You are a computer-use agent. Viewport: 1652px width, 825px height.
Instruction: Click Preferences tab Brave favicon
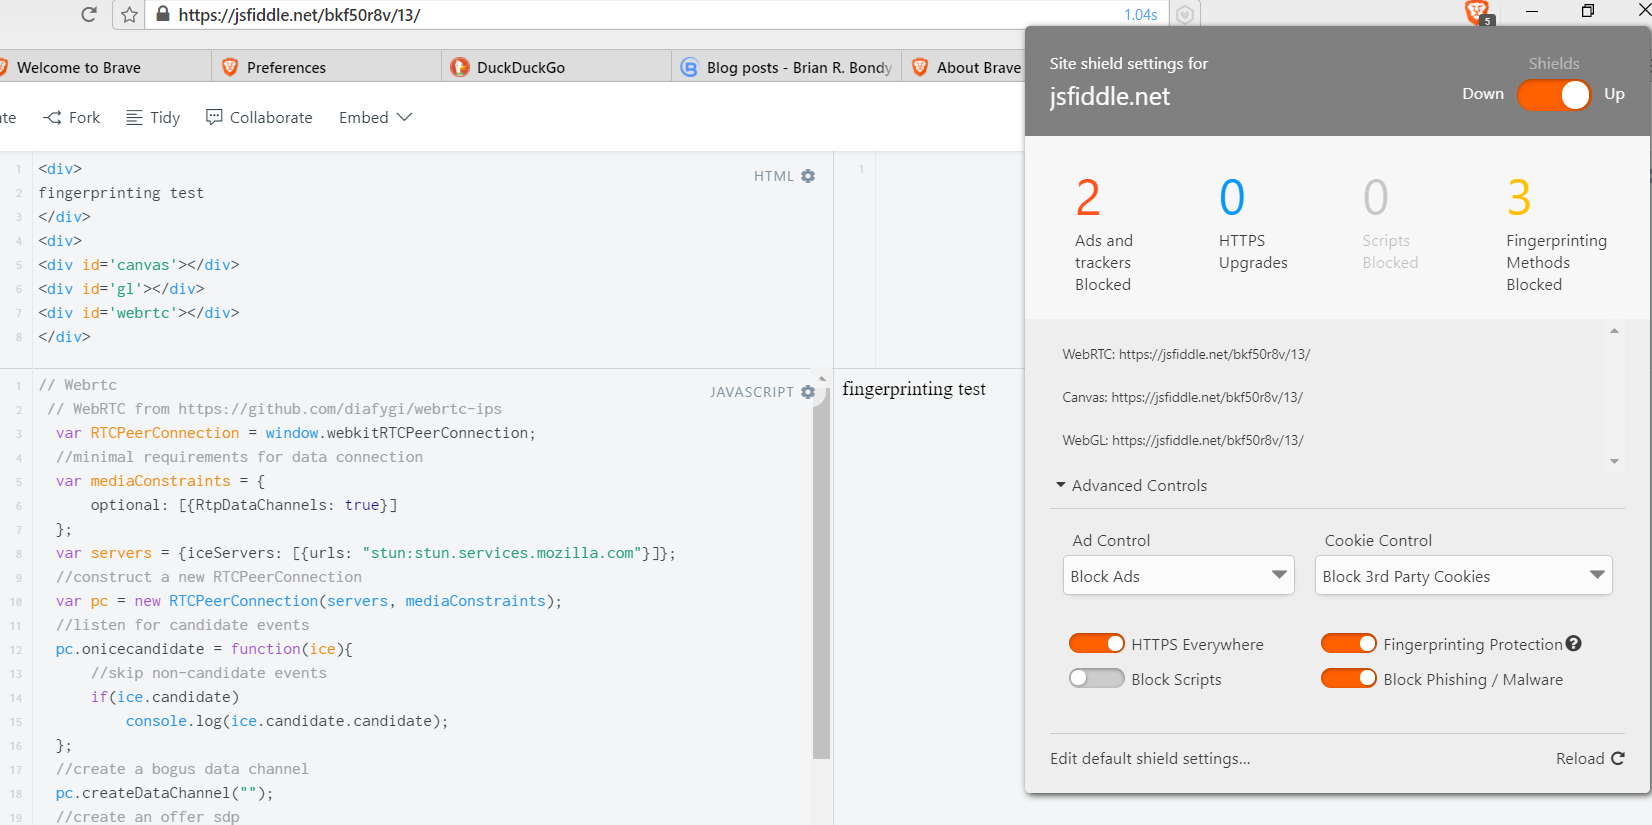point(230,67)
